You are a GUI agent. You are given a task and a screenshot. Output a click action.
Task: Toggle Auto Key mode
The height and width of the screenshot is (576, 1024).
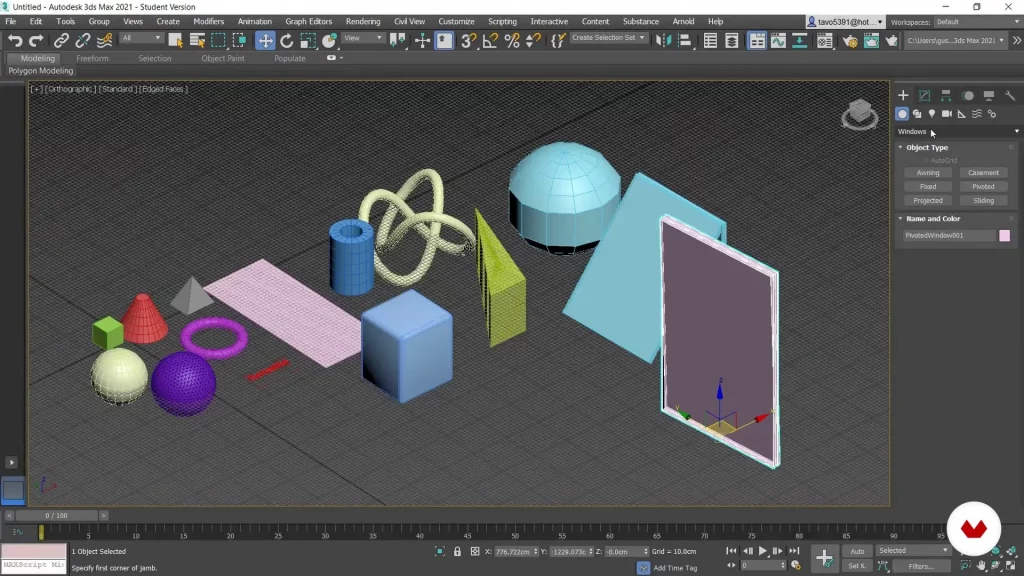tap(857, 551)
